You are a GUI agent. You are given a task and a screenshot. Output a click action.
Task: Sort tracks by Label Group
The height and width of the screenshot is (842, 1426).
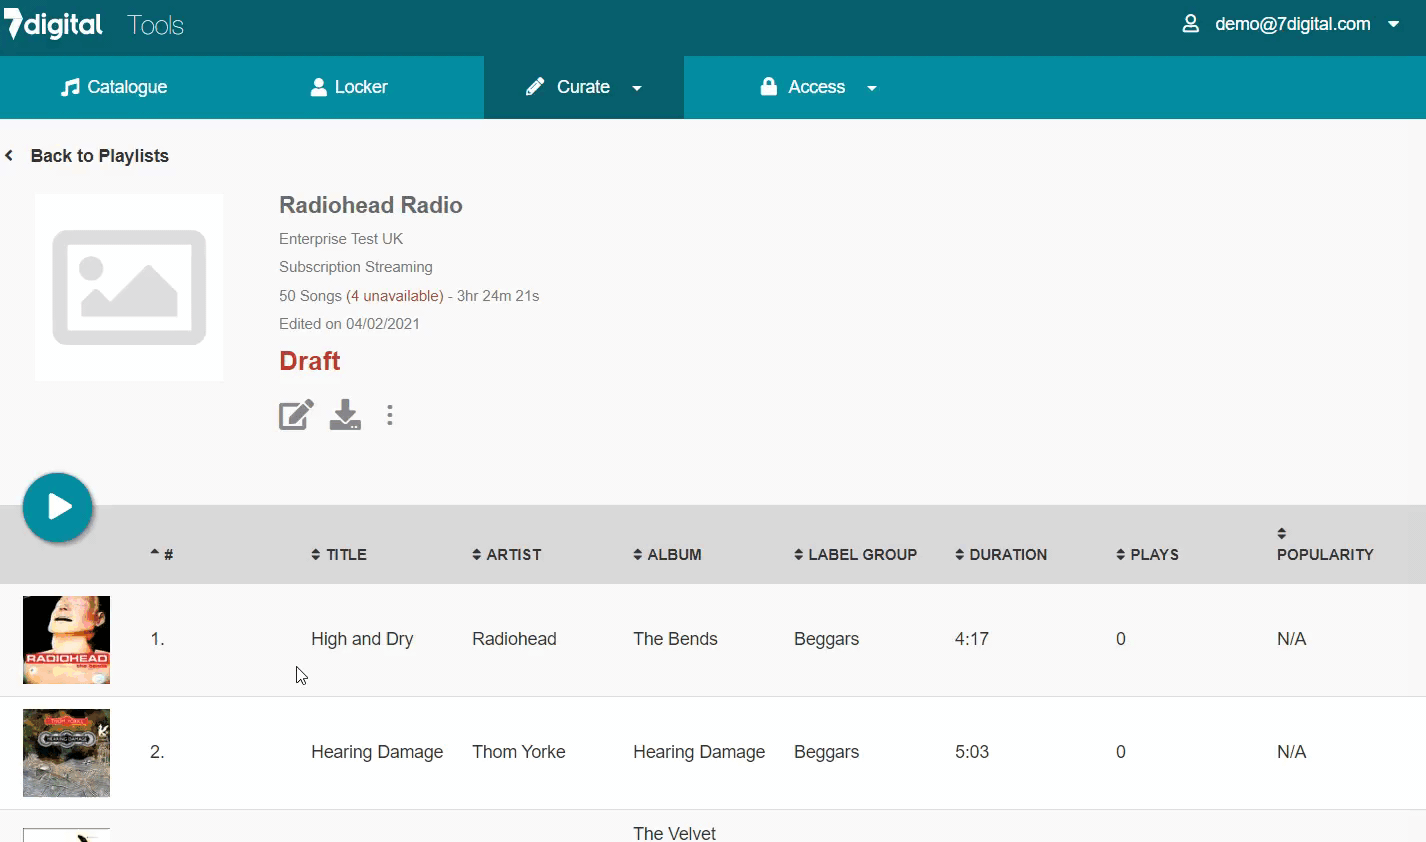tap(855, 554)
